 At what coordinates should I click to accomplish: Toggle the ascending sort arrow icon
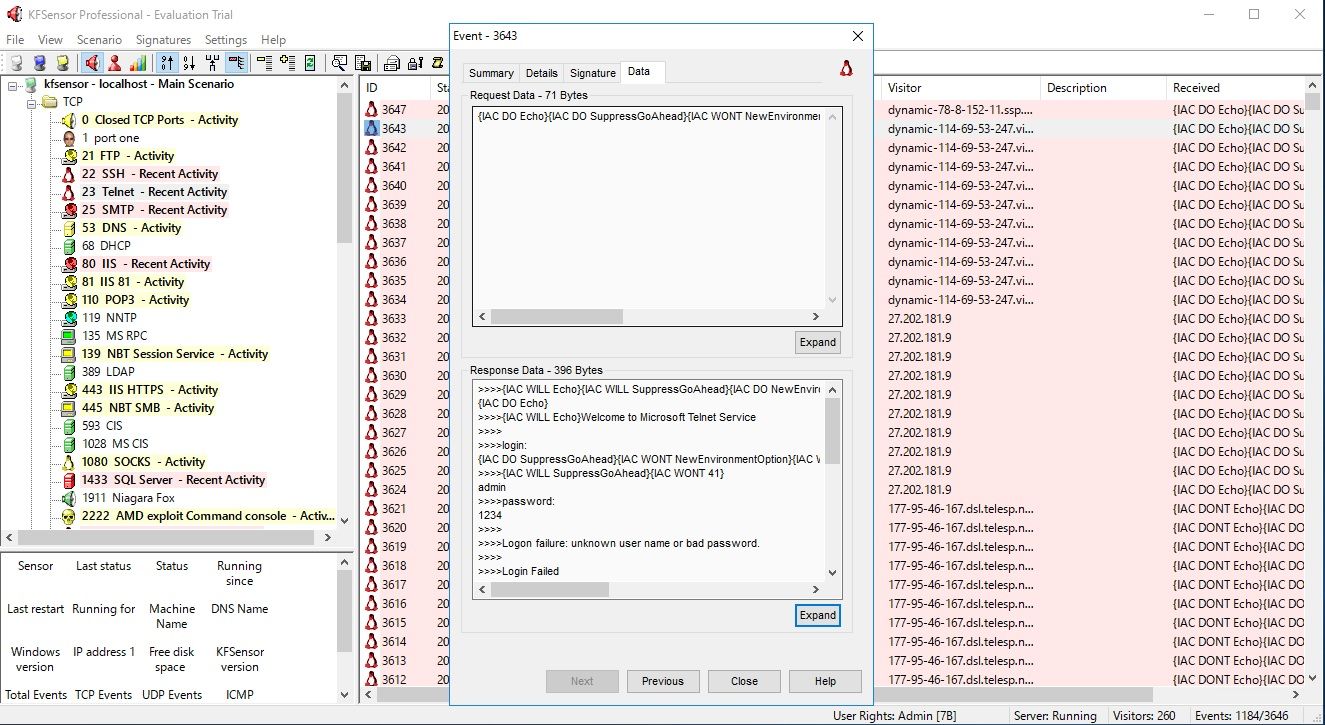(x=168, y=63)
